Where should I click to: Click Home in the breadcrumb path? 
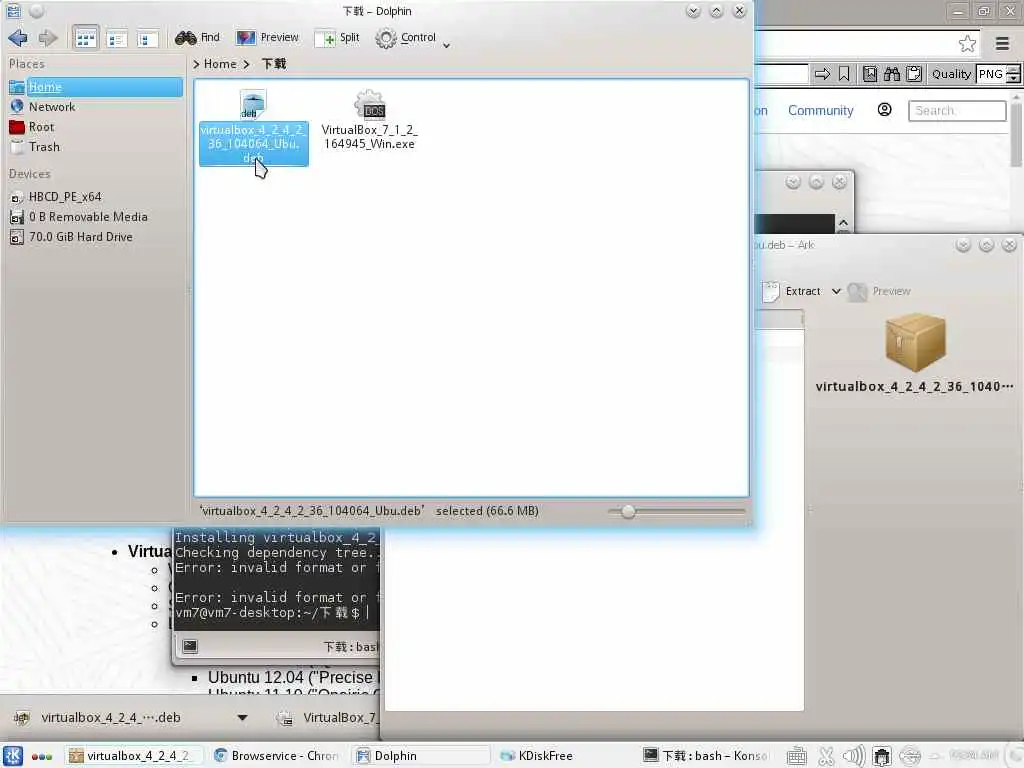(x=220, y=64)
